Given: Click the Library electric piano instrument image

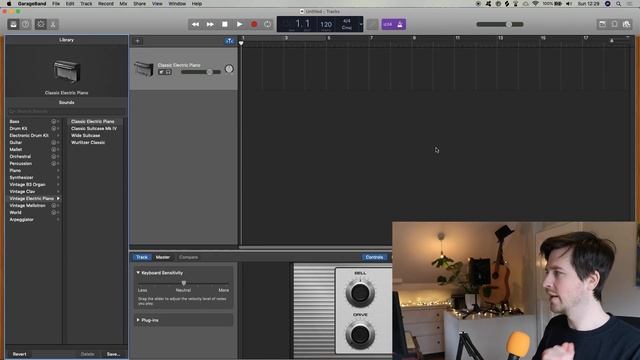Looking at the screenshot, I should click(x=67, y=71).
